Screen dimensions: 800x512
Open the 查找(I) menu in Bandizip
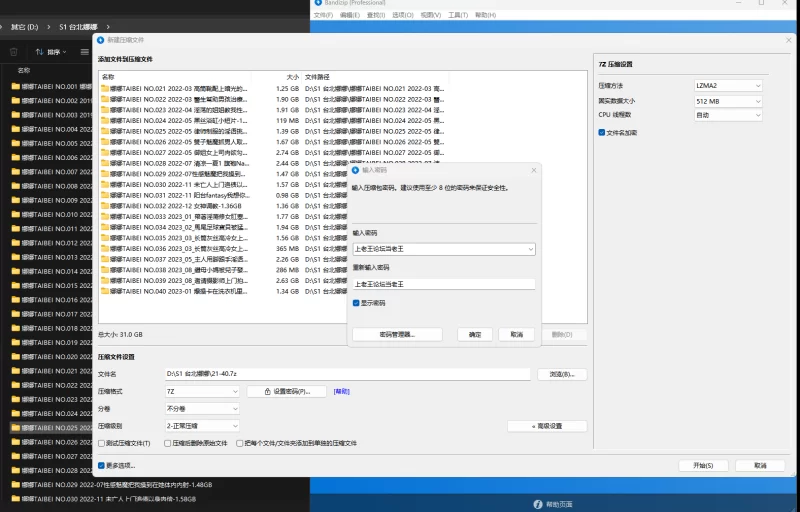376,15
